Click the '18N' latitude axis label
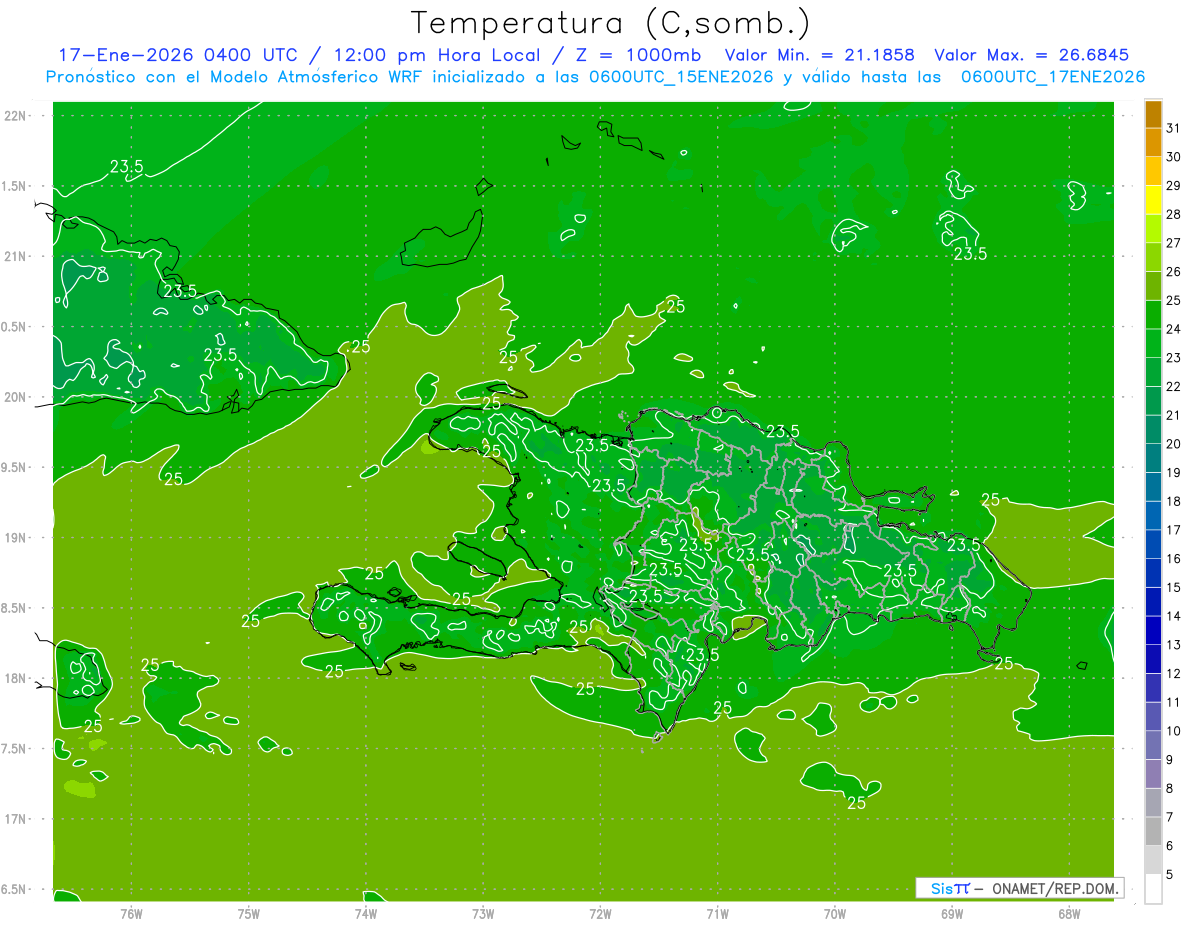 pos(14,678)
